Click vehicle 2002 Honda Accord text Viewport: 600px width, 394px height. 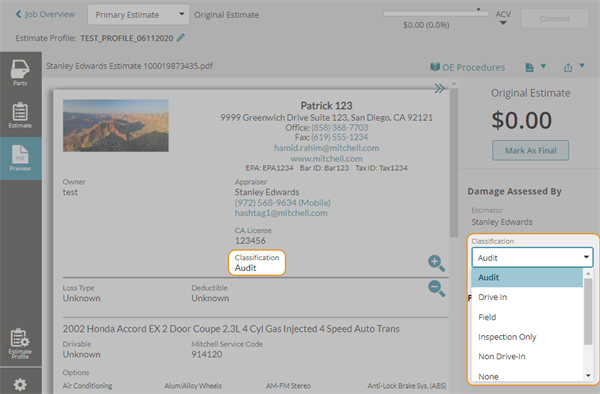tap(231, 329)
